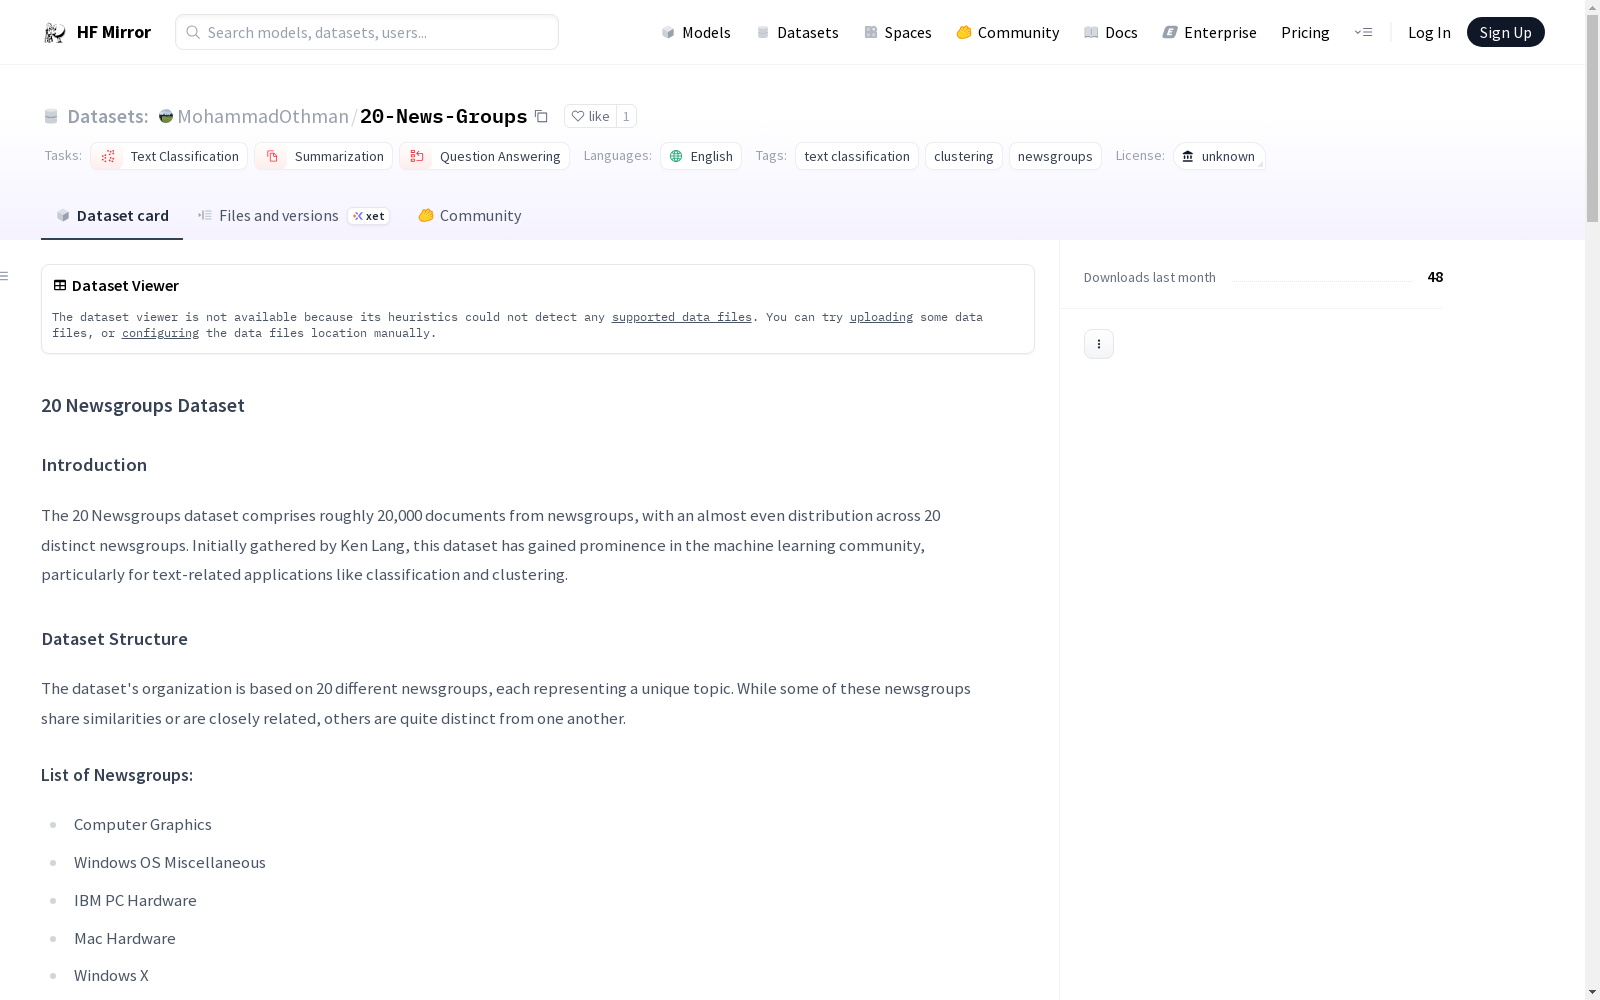Click the Computer Graphics list item
This screenshot has width=1600, height=1000.
(143, 825)
